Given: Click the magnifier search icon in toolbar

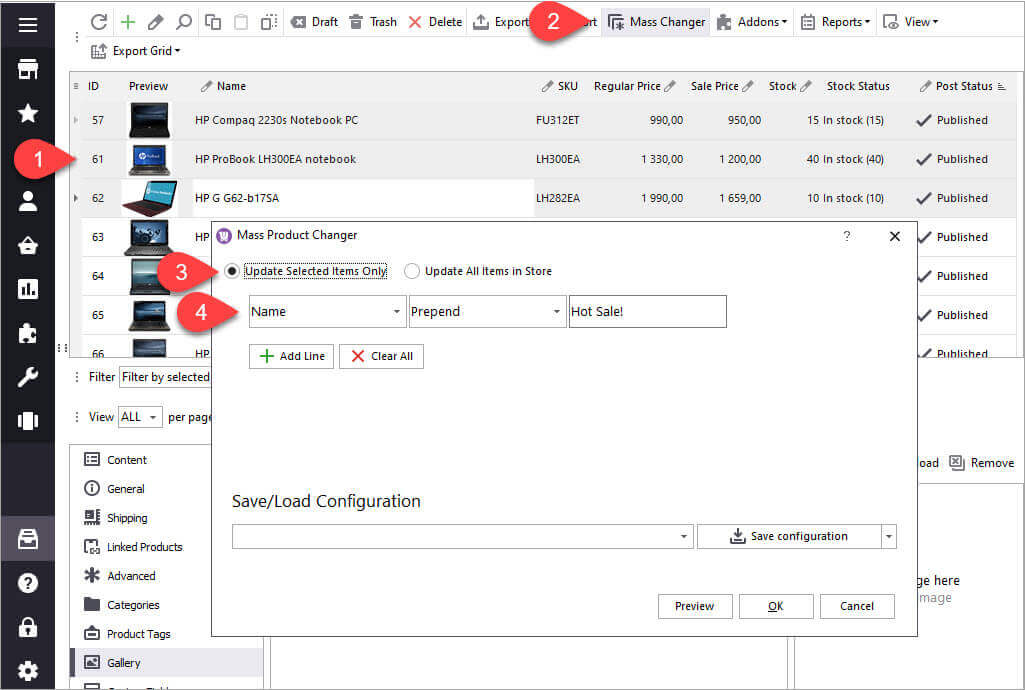Looking at the screenshot, I should coord(184,22).
